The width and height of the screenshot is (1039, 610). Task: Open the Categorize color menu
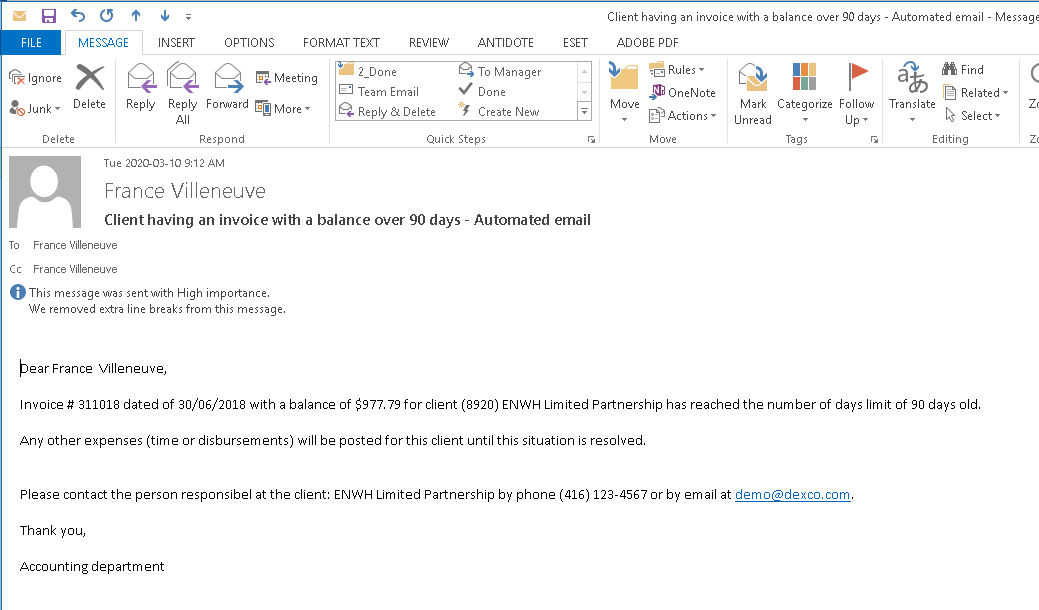[x=804, y=93]
